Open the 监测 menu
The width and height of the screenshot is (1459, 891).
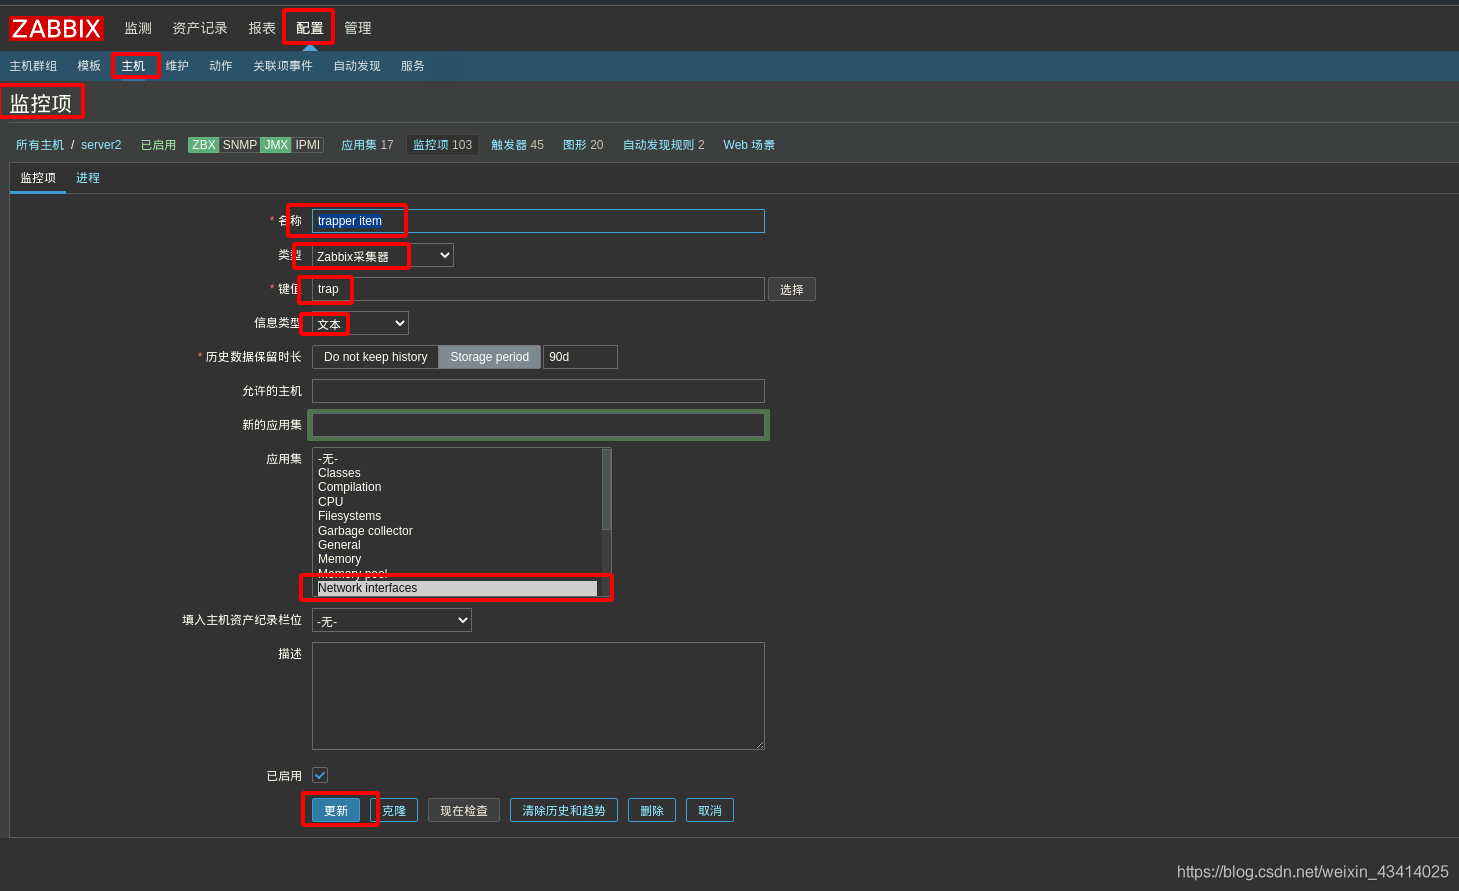pyautogui.click(x=138, y=28)
